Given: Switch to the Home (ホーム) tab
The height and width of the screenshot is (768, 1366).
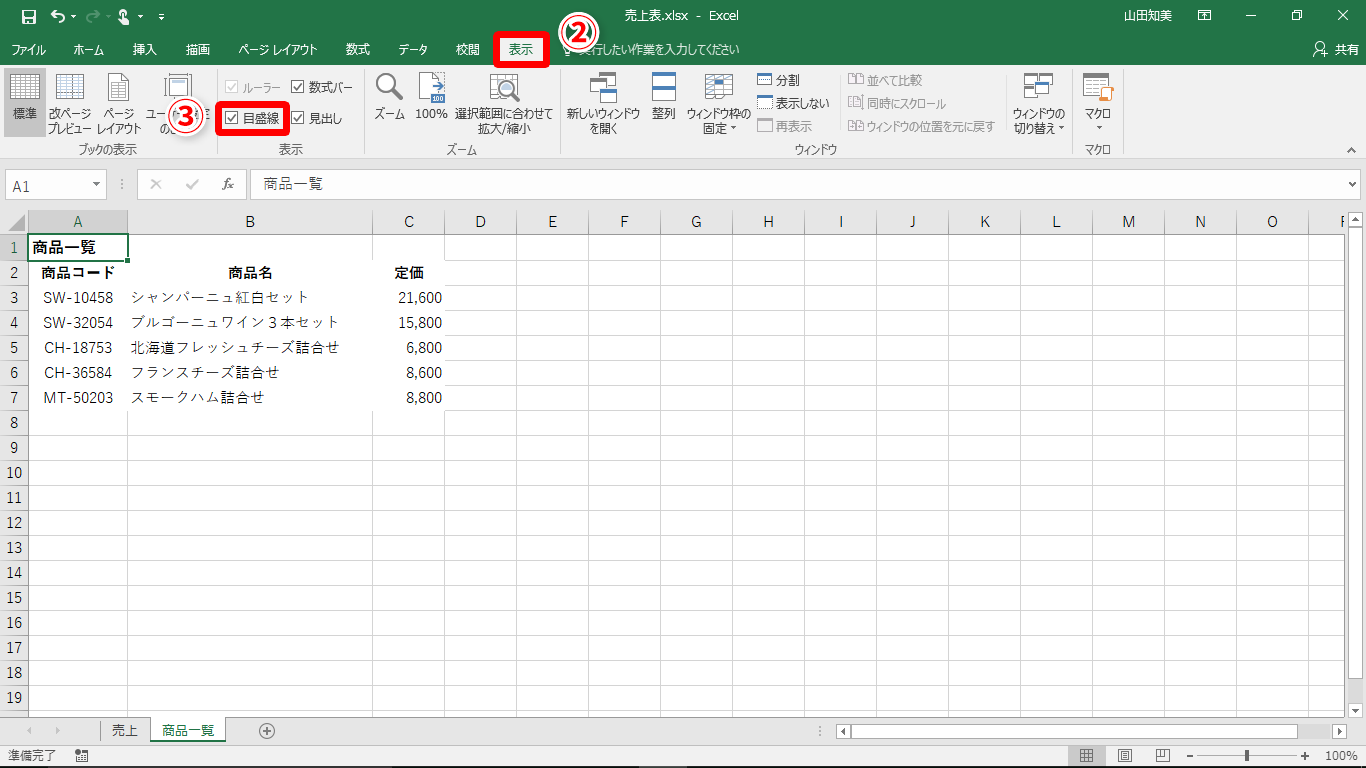Looking at the screenshot, I should pos(88,50).
